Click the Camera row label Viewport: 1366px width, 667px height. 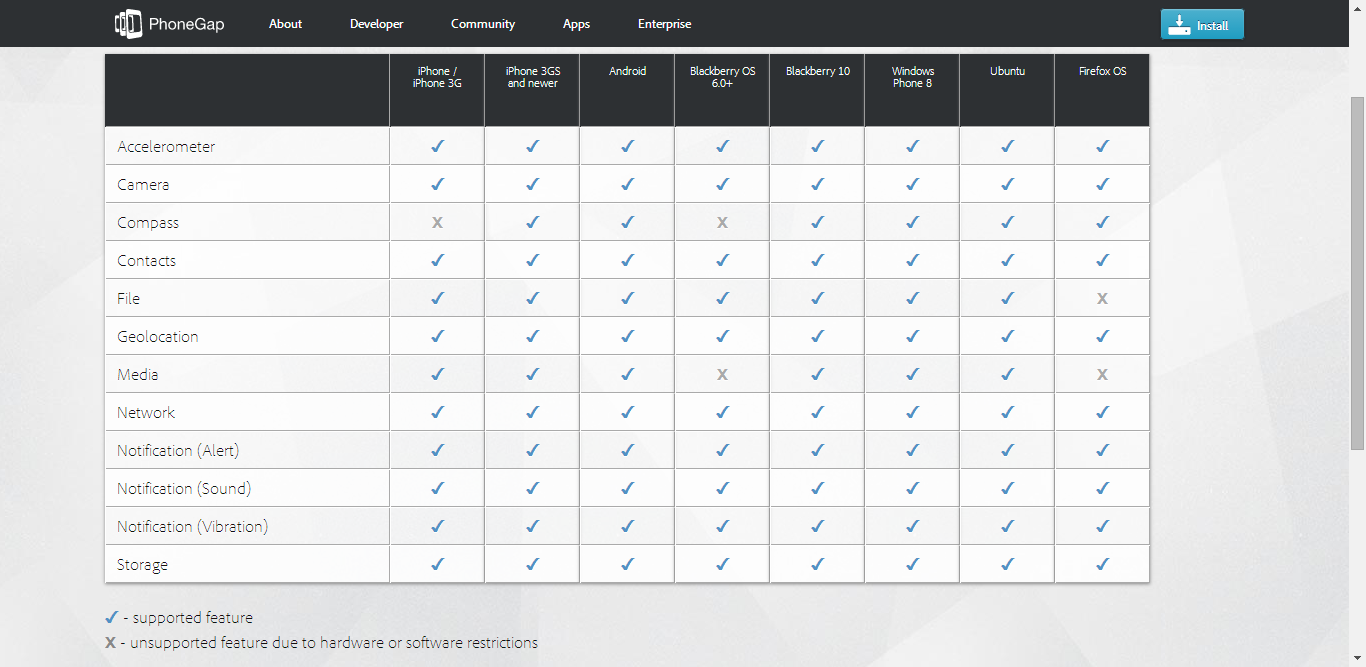click(x=143, y=184)
